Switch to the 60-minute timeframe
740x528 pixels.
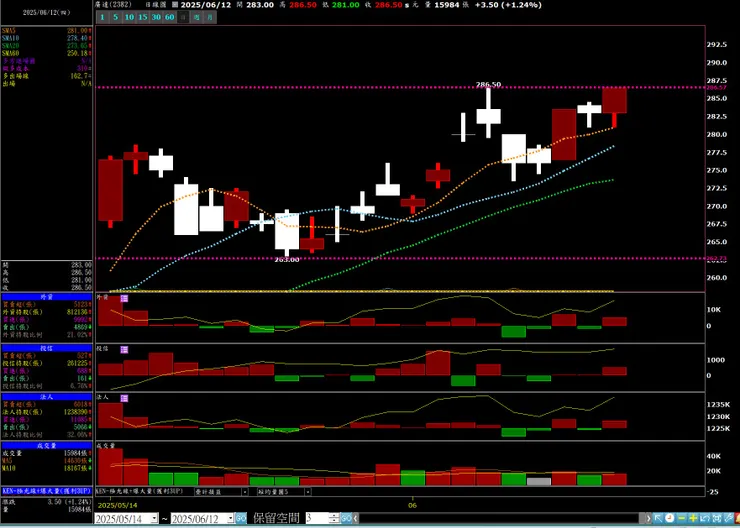pyautogui.click(x=170, y=17)
